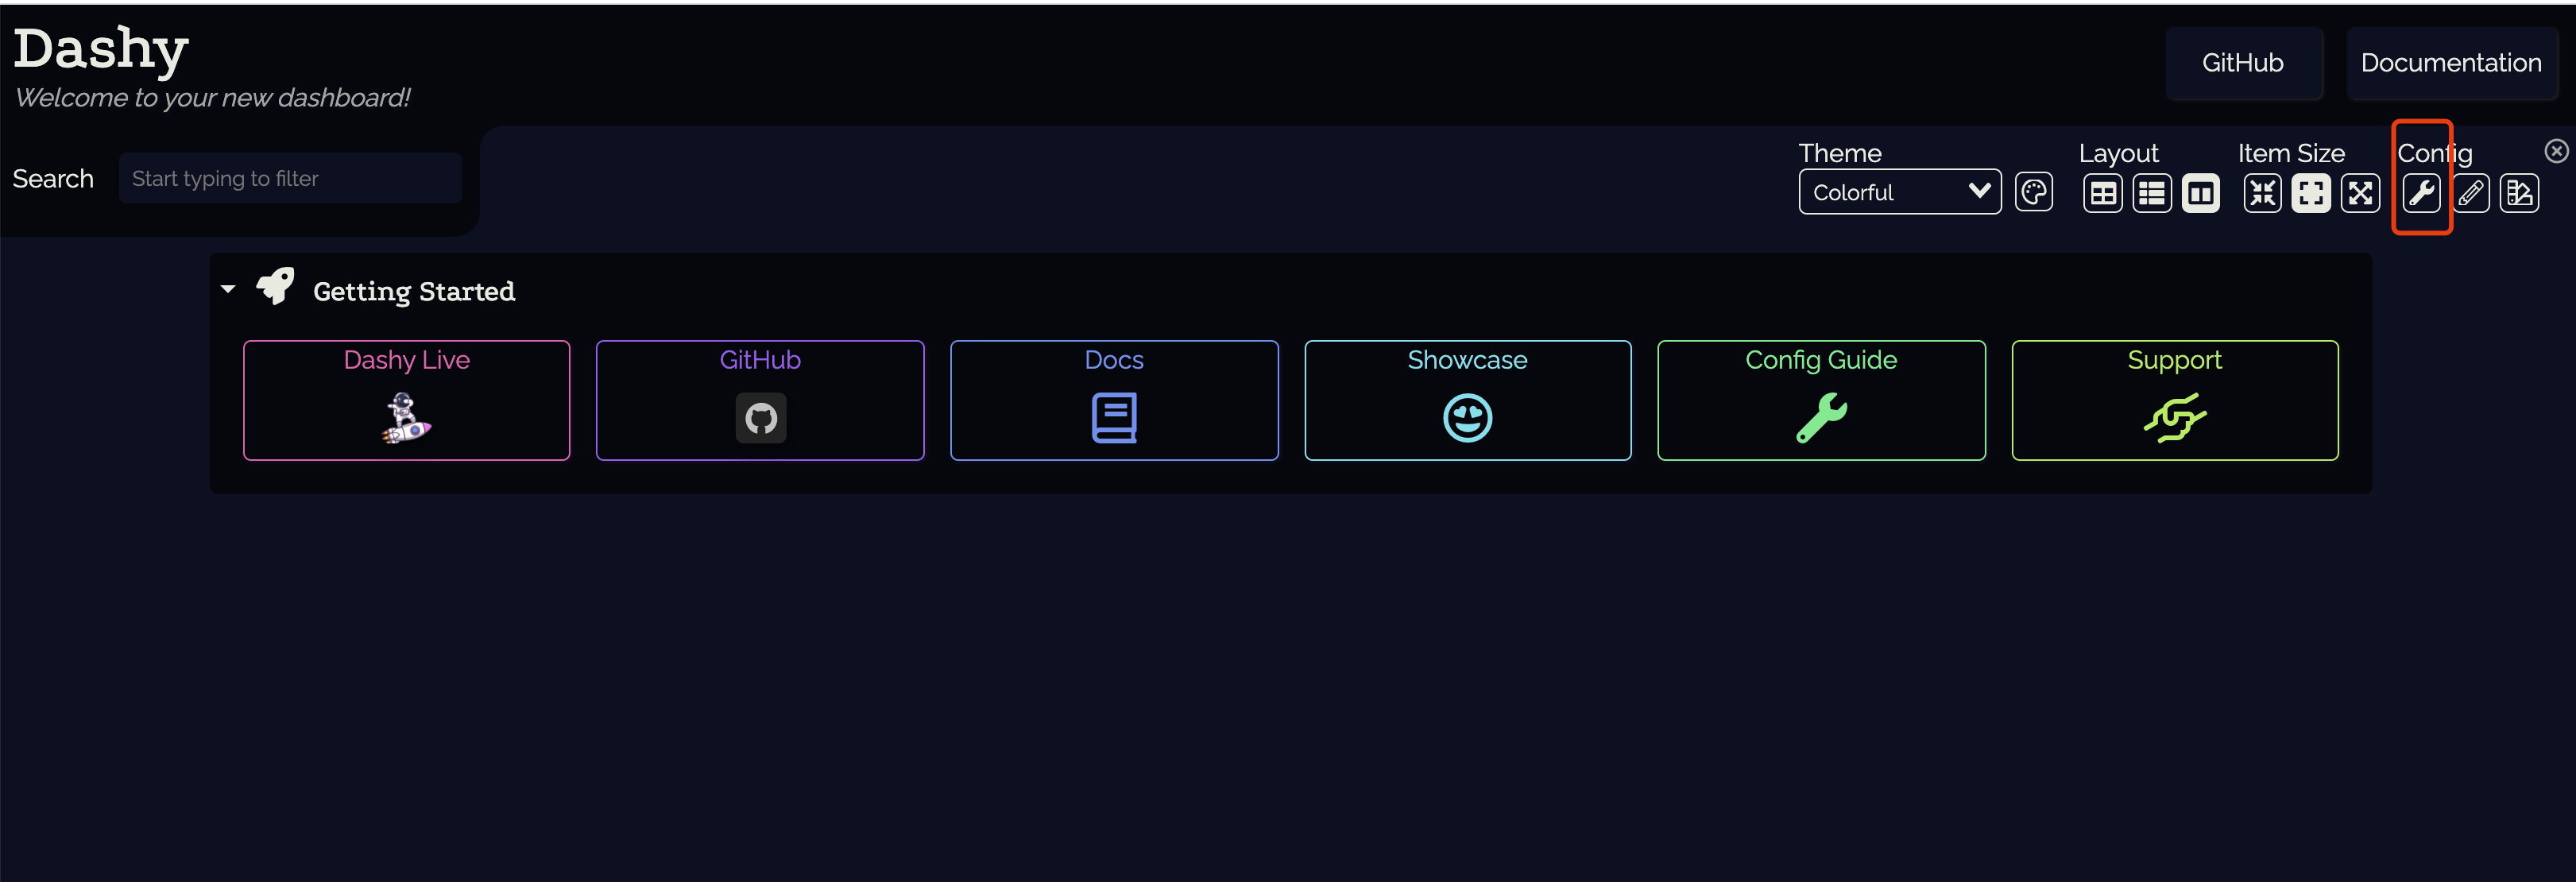Viewport: 2576px width, 882px height.
Task: Switch to vertical list layout
Action: [2151, 193]
